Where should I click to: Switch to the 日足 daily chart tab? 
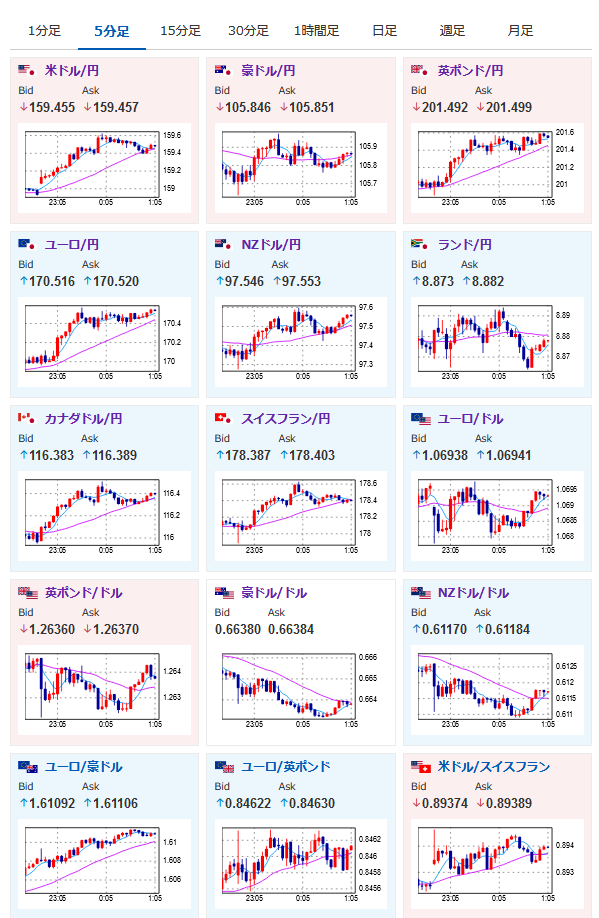(384, 31)
